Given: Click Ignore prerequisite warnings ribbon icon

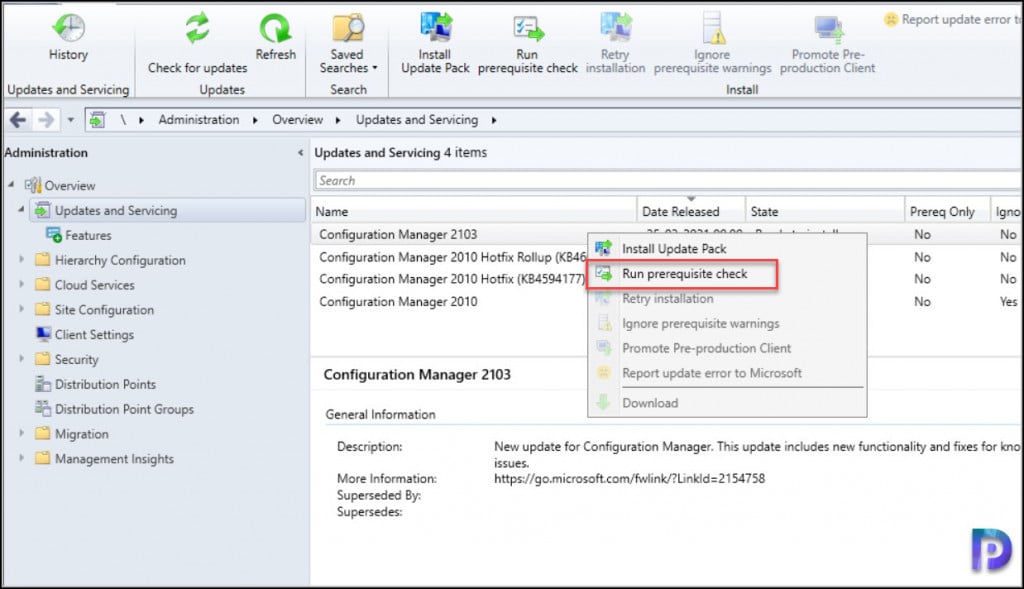Looking at the screenshot, I should pyautogui.click(x=713, y=28).
